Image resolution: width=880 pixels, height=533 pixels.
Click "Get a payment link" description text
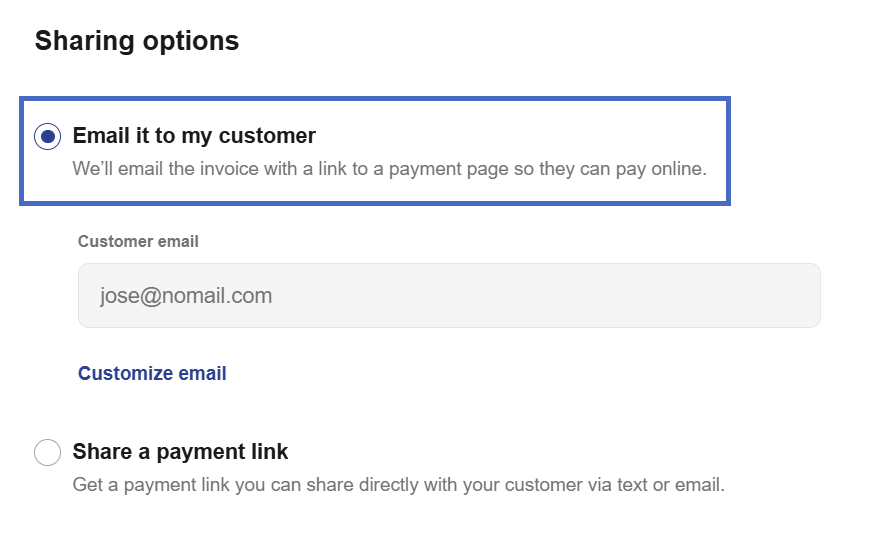tap(141, 485)
